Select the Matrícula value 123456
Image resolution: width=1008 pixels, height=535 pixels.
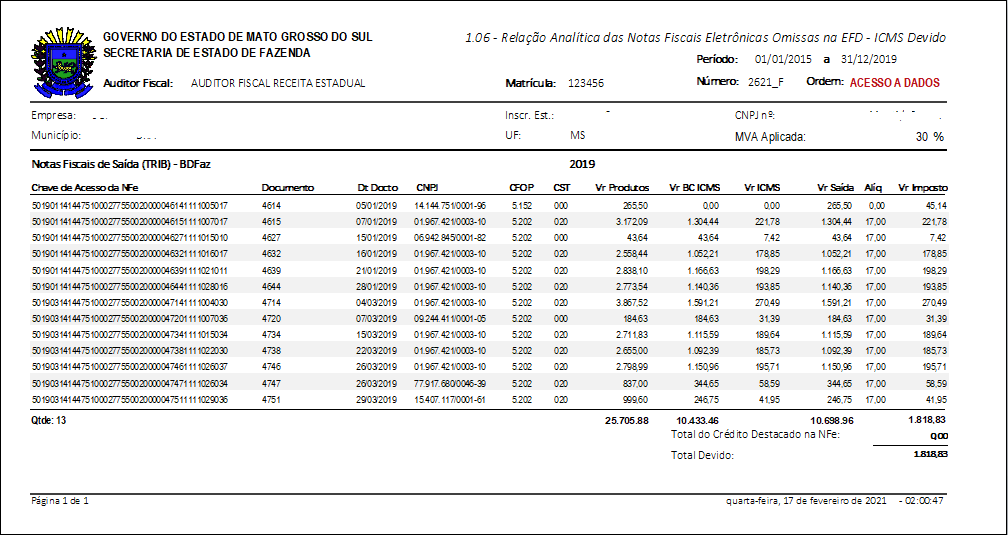tap(585, 84)
